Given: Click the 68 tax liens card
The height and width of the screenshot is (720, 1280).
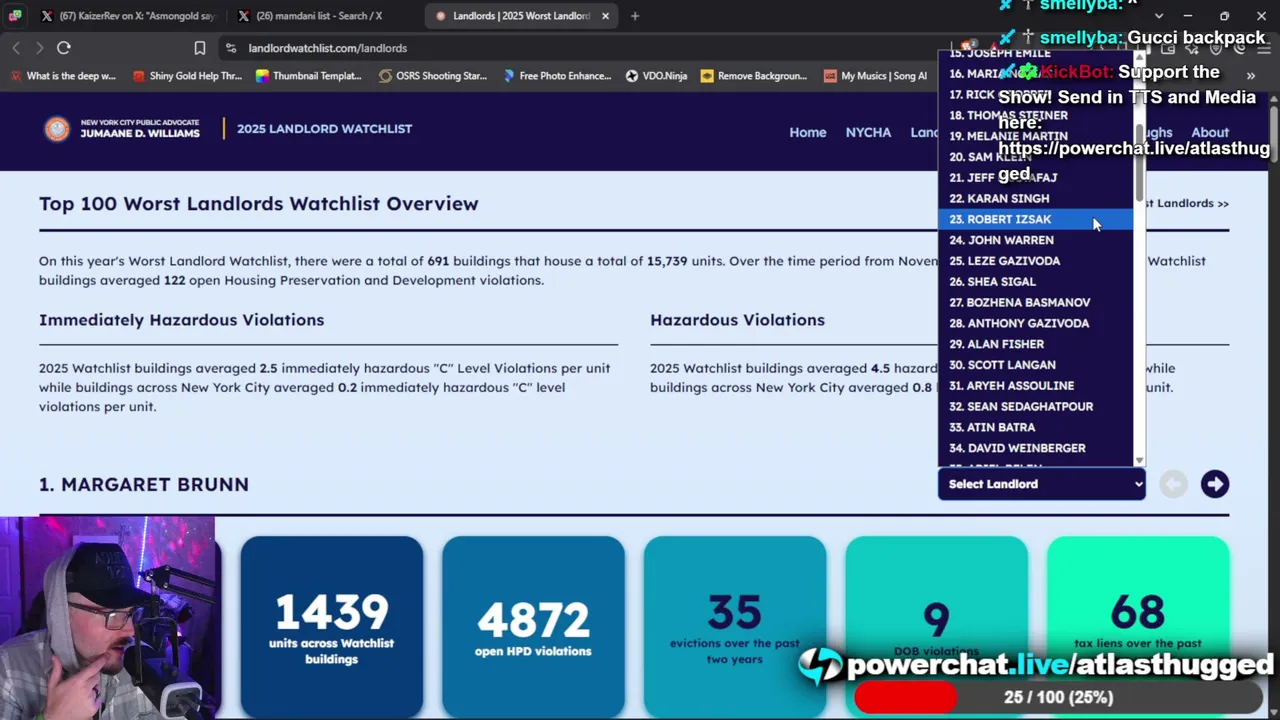Looking at the screenshot, I should coord(1138,627).
